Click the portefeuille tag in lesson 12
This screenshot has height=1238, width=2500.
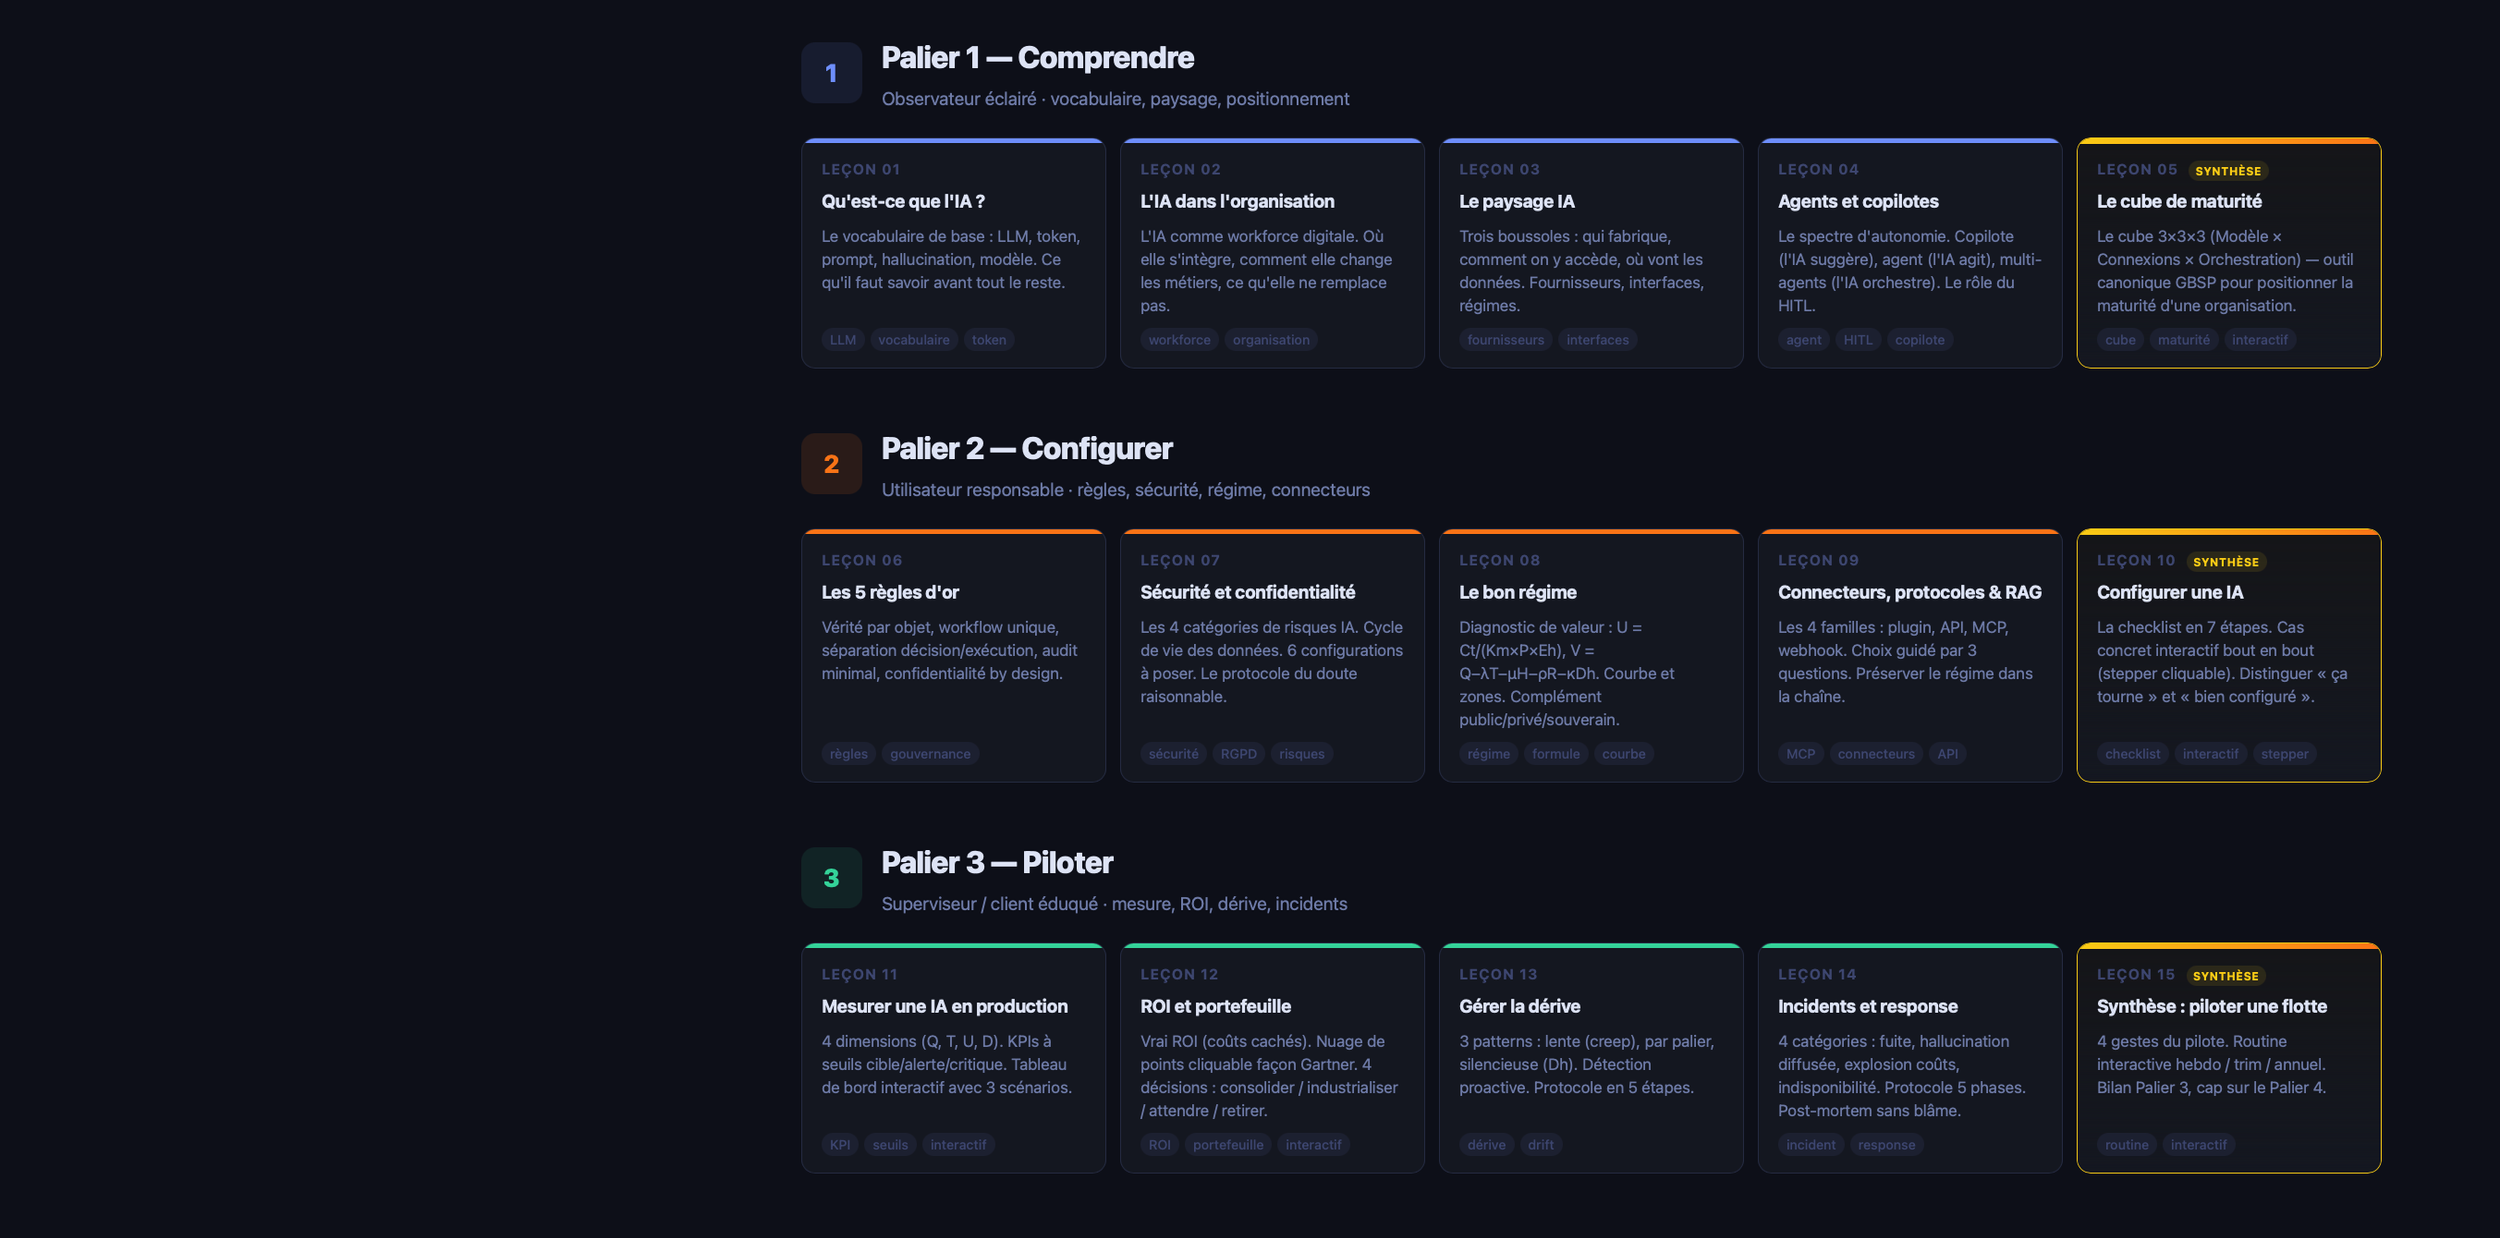1228,1145
